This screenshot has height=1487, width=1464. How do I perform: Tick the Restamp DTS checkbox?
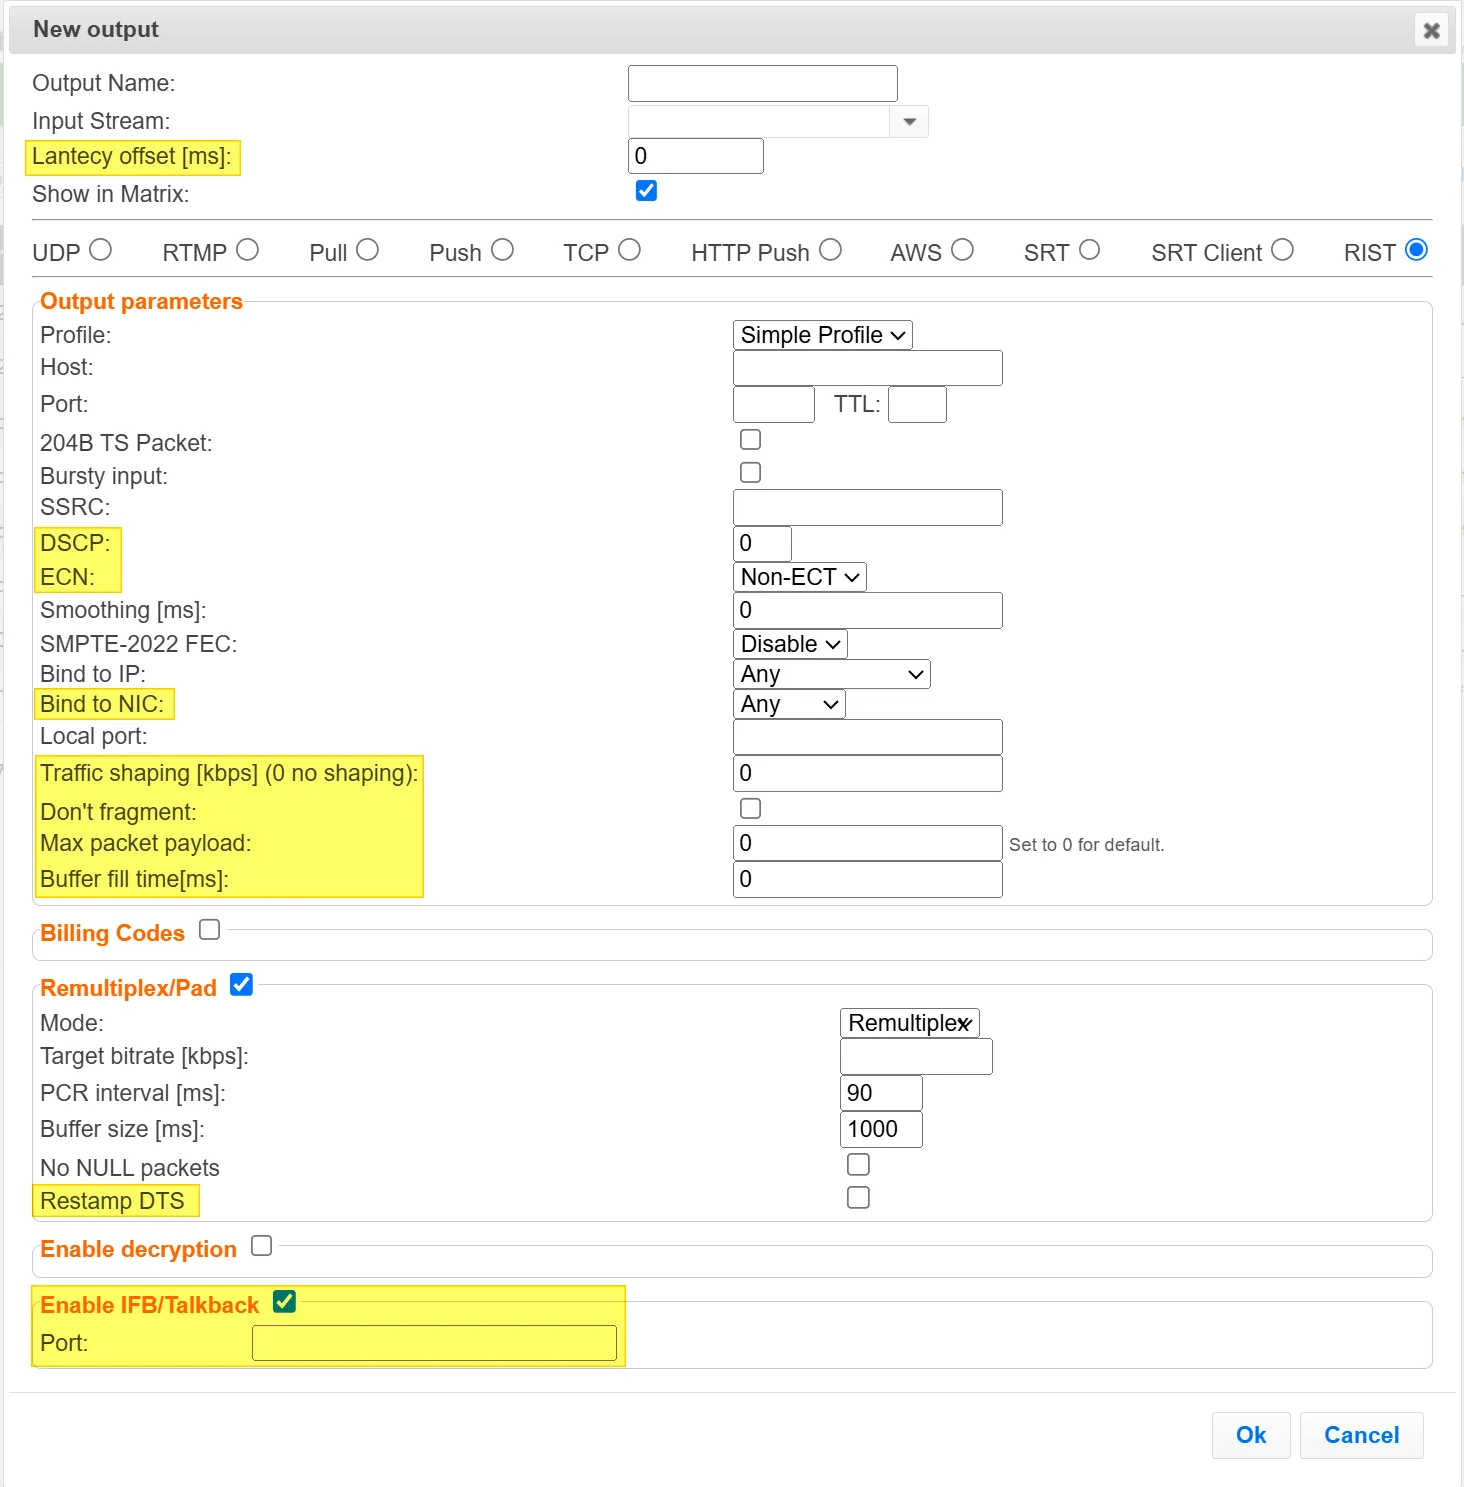pyautogui.click(x=858, y=1197)
